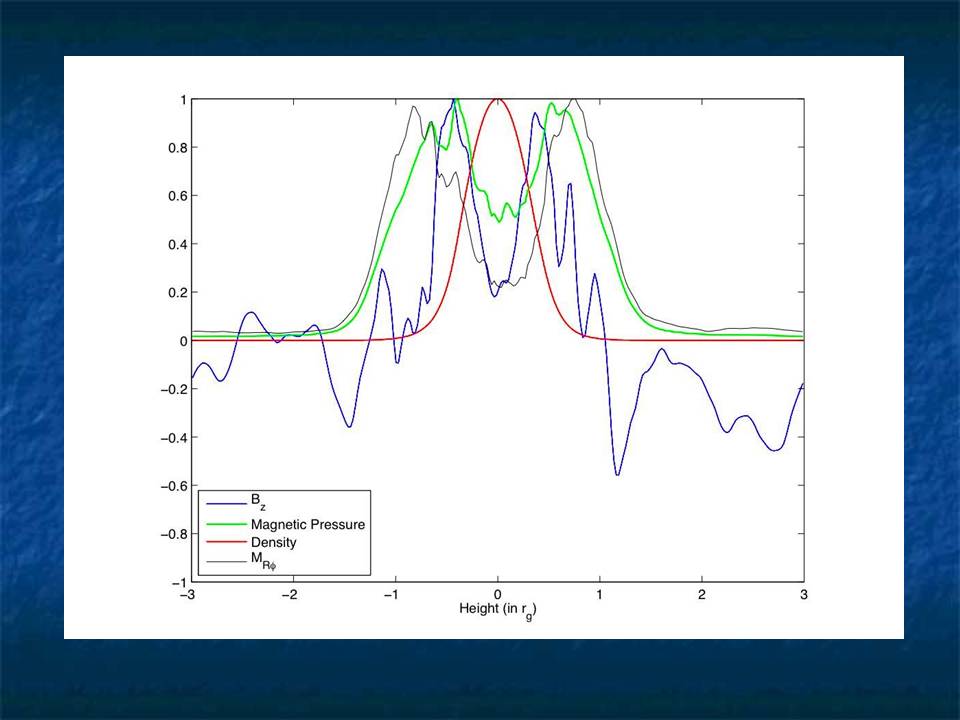Click the x-axis tick label -3

coord(187,594)
